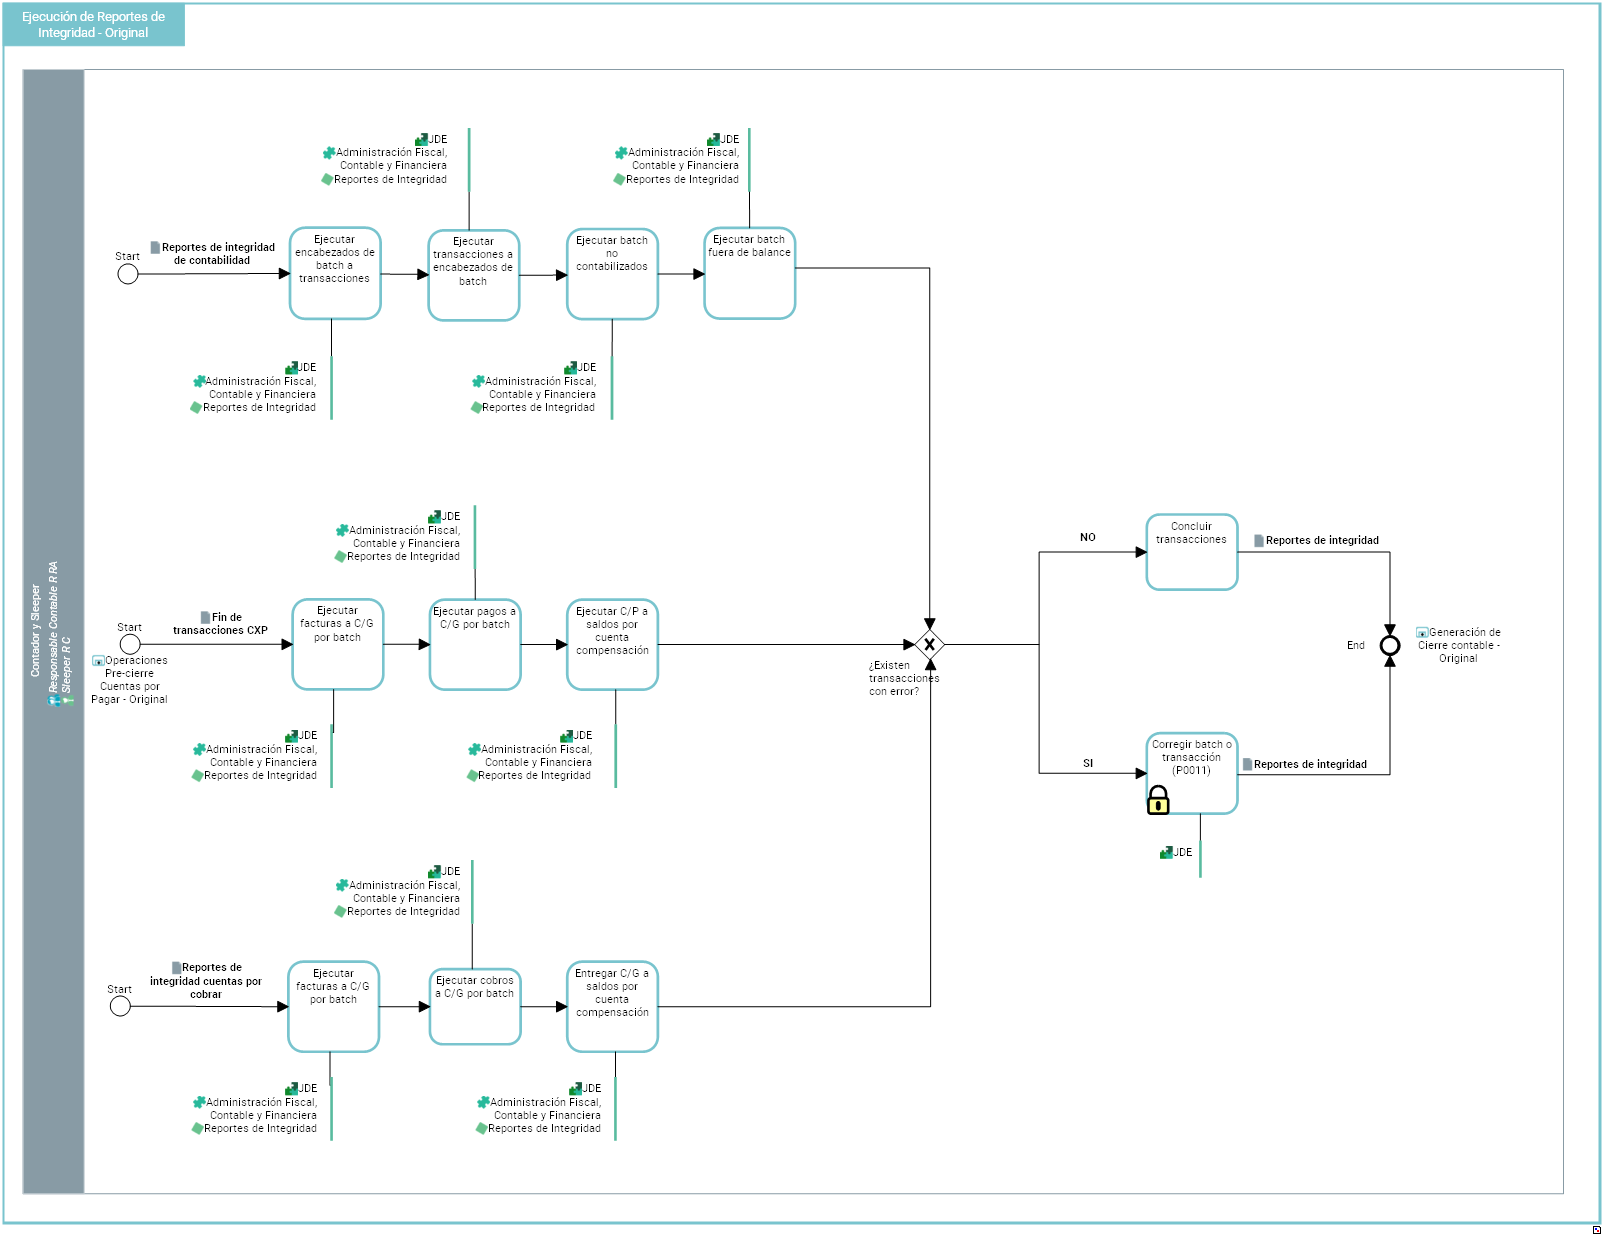Click the JDE icon below 'Ejecutar batch no contabilizados'
The height and width of the screenshot is (1235, 1602).
pos(571,368)
